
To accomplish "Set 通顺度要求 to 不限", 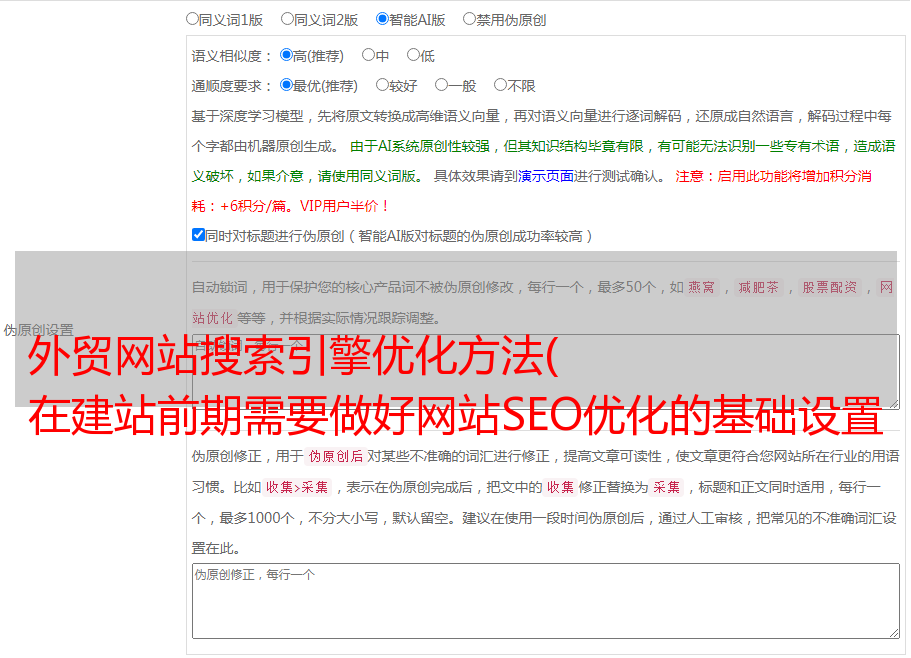I will coord(500,85).
